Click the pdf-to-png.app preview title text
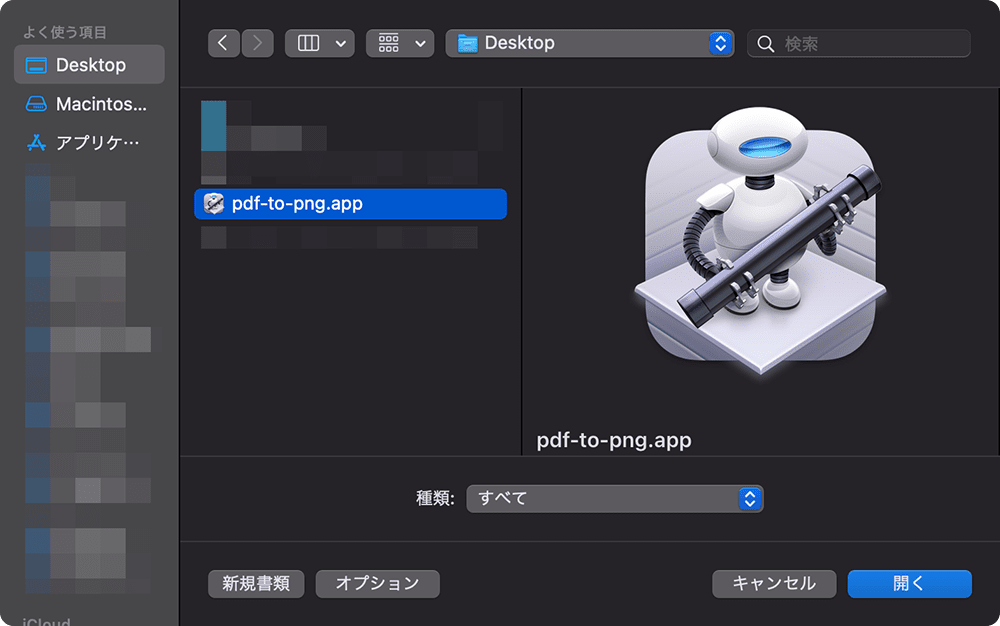Viewport: 1000px width, 626px height. tap(614, 440)
